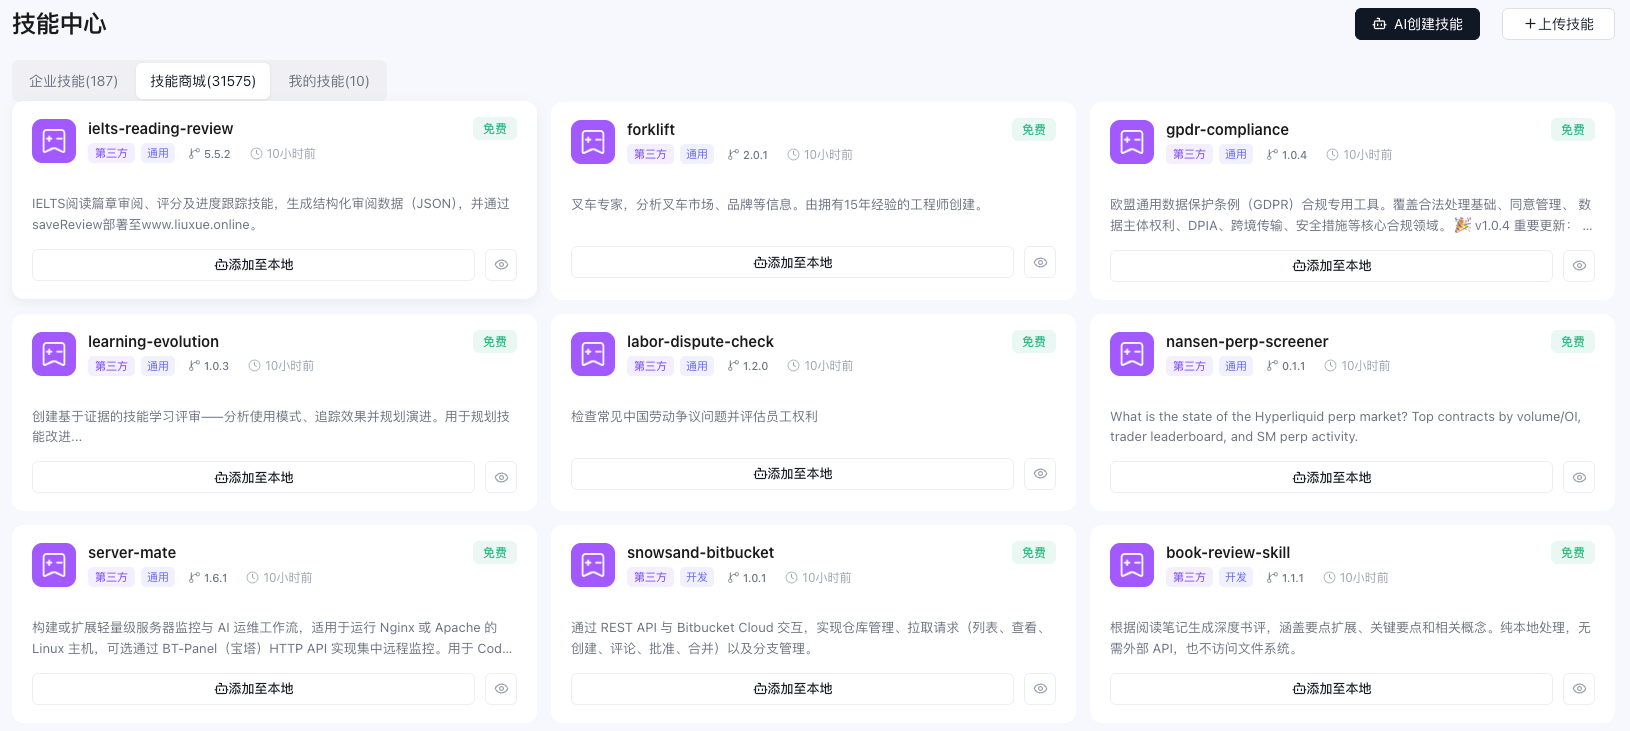Click version 1.0.4 on gpdr-compliance
The height and width of the screenshot is (731, 1630).
pos(1287,155)
